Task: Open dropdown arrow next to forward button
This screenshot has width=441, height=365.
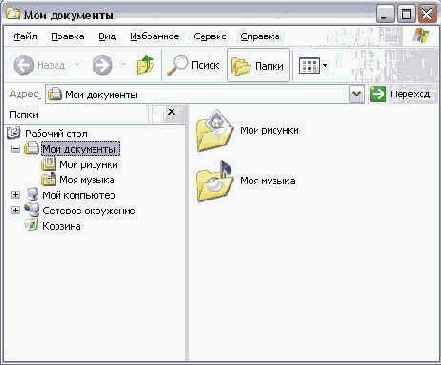Action: click(123, 65)
